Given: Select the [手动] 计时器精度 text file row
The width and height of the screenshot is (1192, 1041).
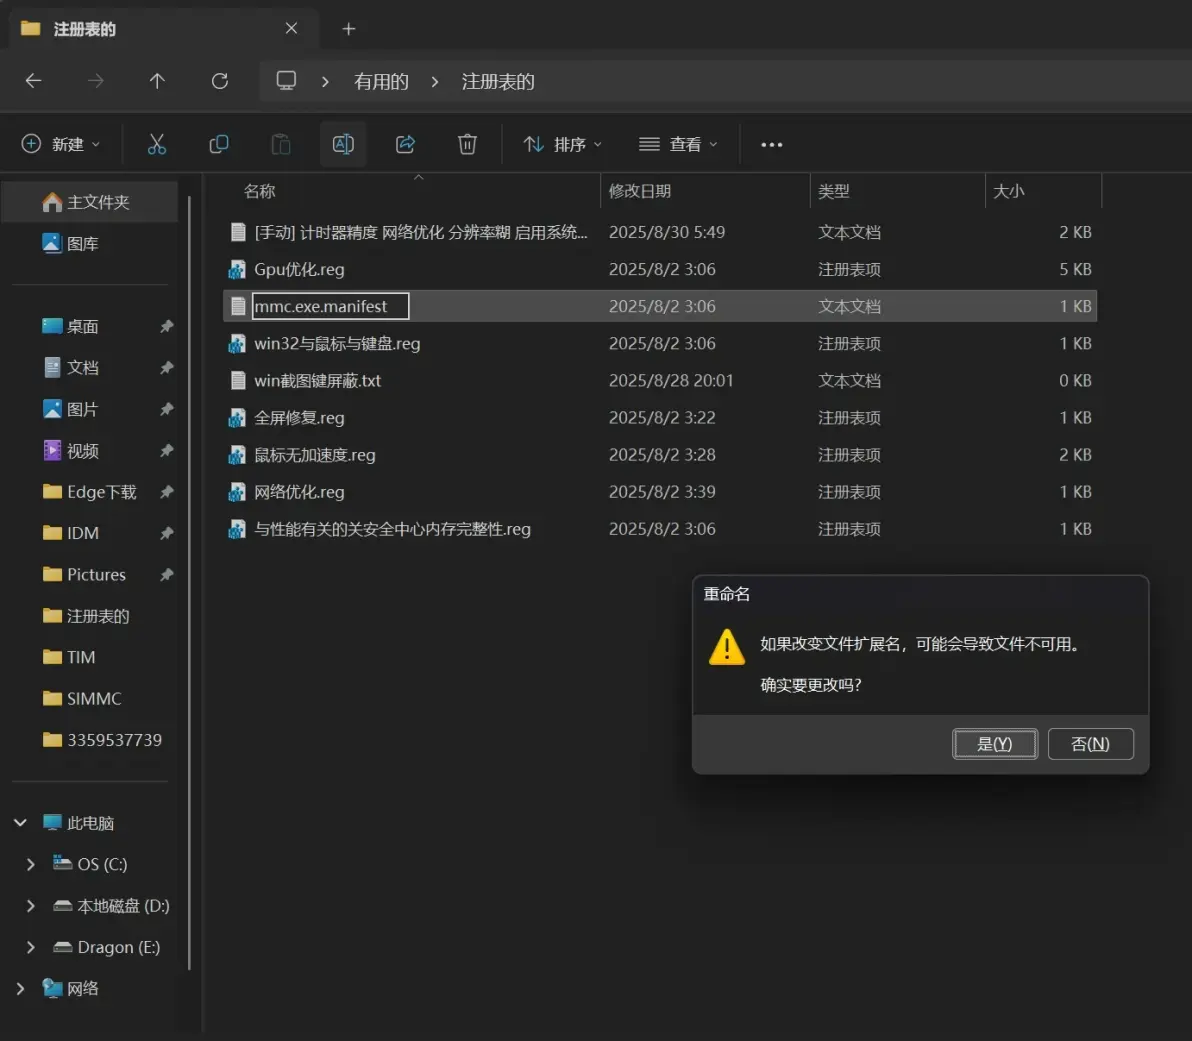Looking at the screenshot, I should coord(660,232).
